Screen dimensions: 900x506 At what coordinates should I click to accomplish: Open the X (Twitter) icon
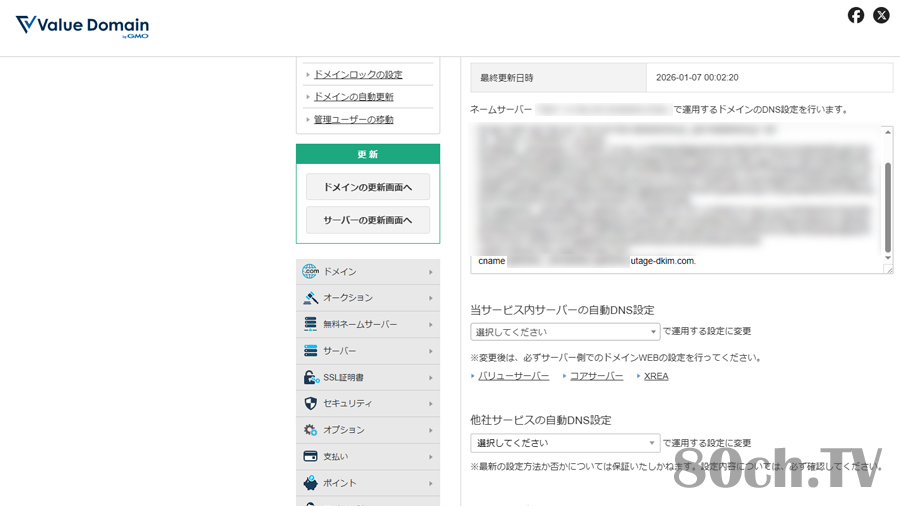pyautogui.click(x=881, y=15)
